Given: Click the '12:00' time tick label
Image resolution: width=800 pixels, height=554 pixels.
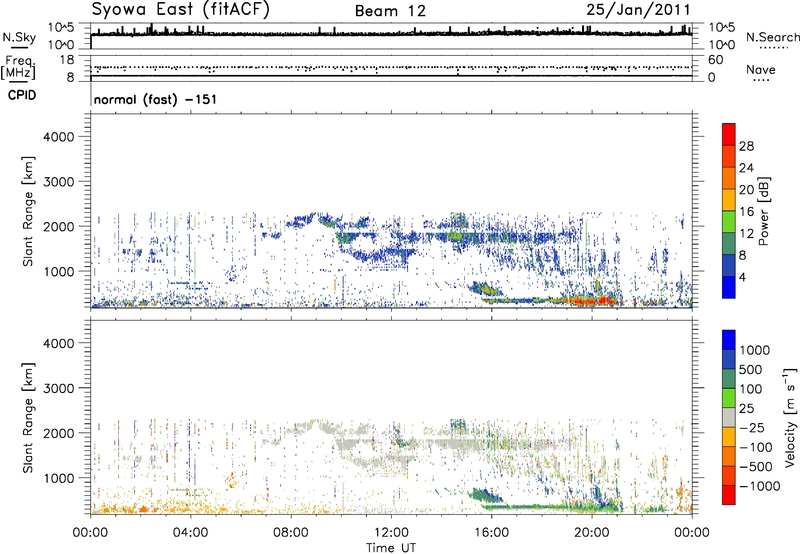Looking at the screenshot, I should coord(391,533).
